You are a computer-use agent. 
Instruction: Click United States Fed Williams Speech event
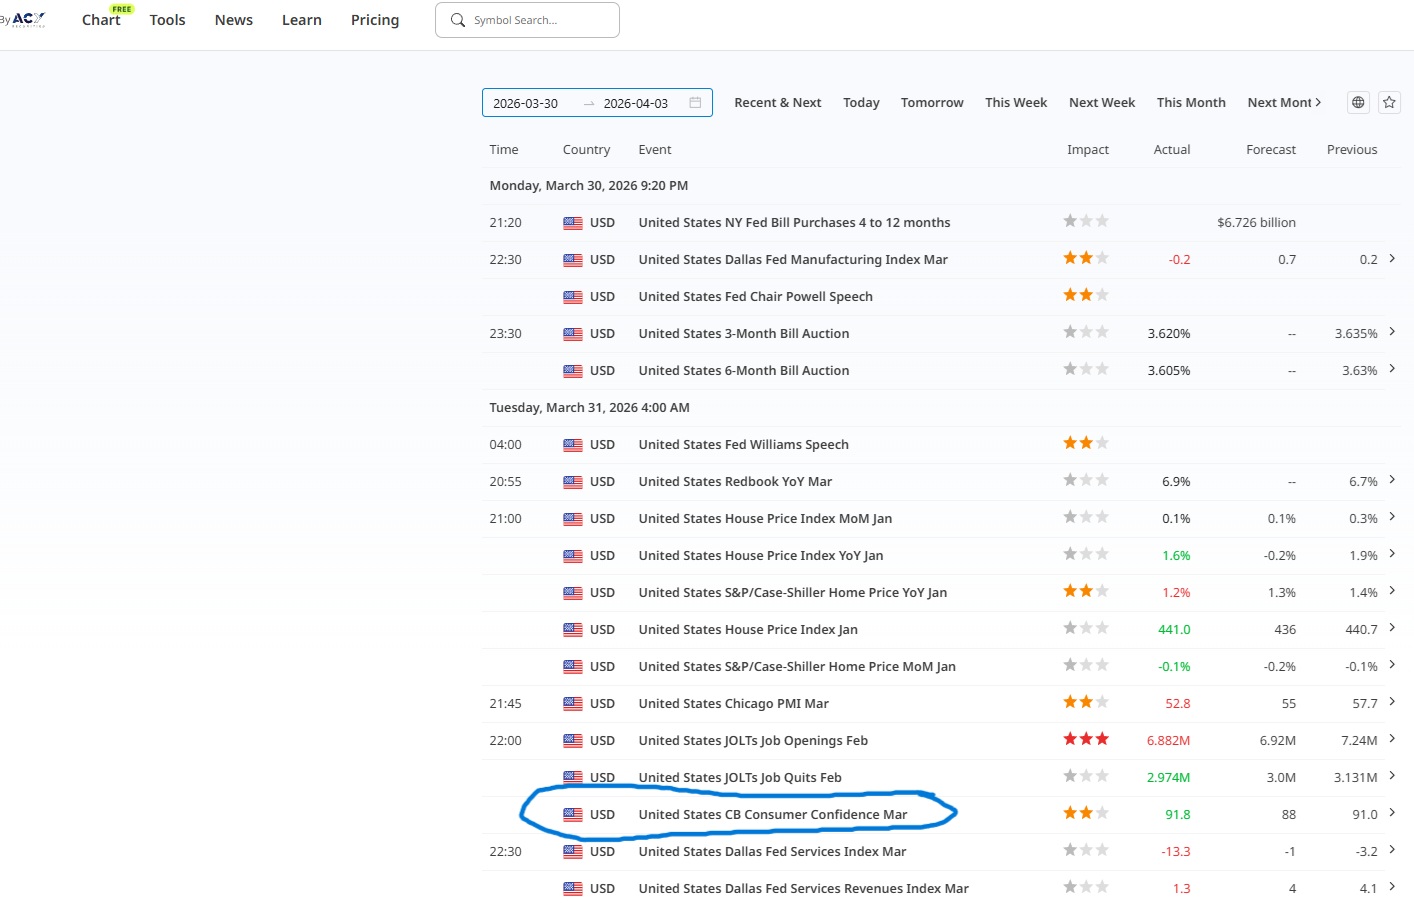[x=743, y=445]
